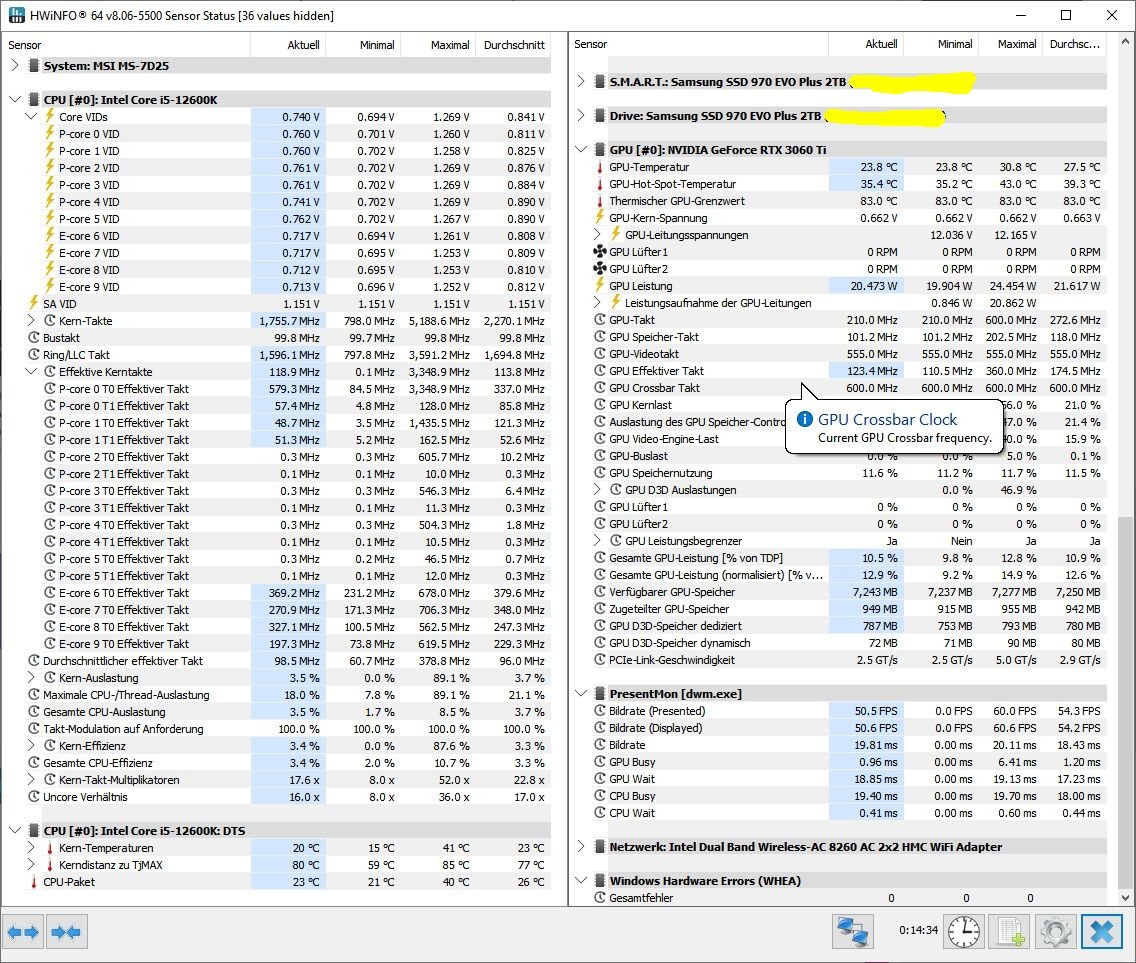Click the right panel scroll down arrow

tap(1124, 897)
